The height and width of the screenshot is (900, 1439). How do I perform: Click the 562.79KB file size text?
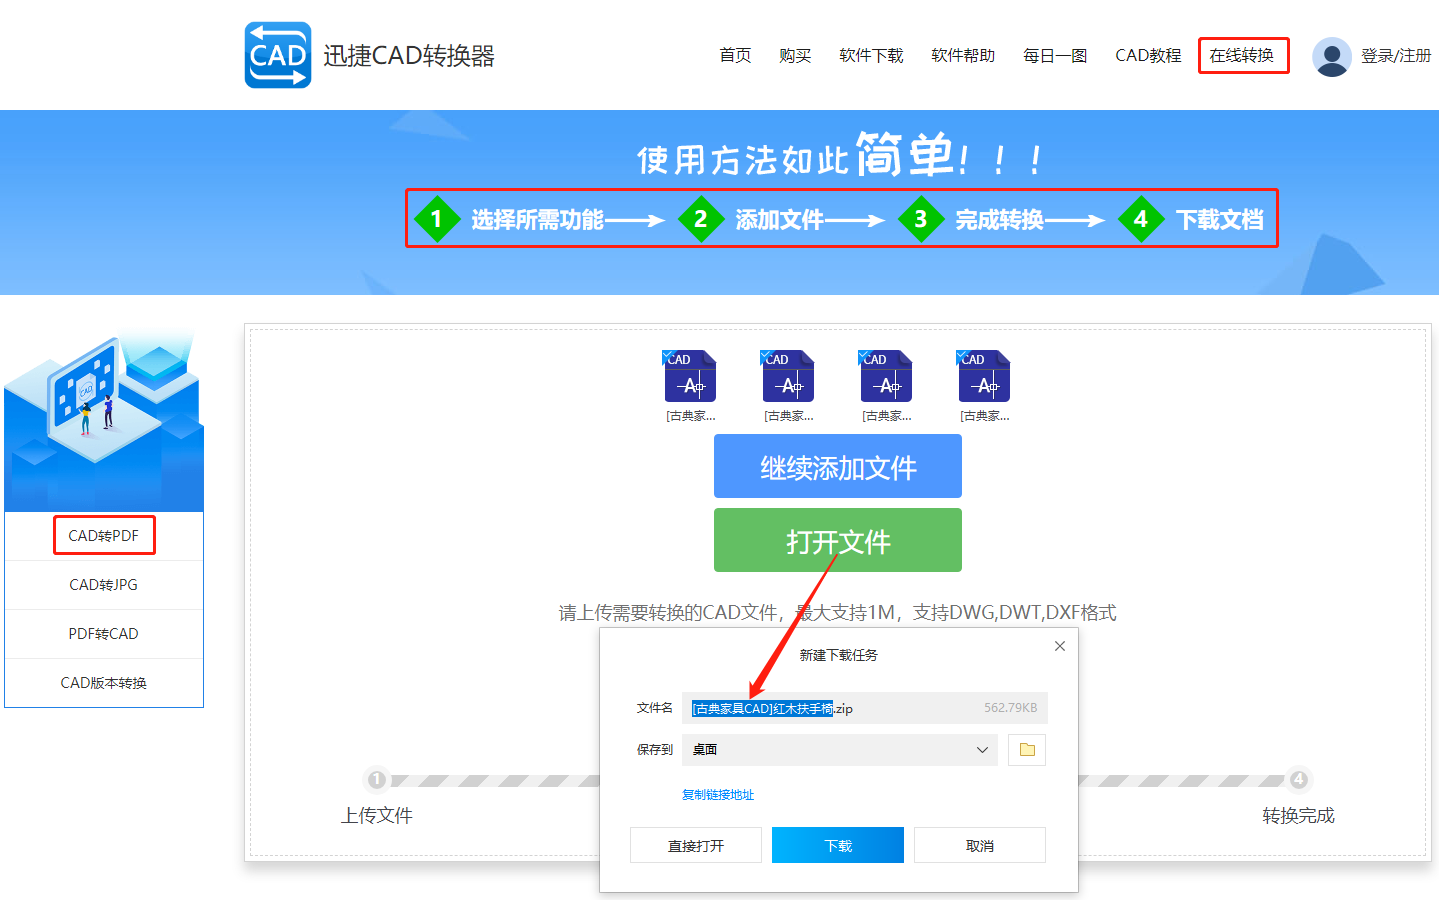[x=1010, y=708]
